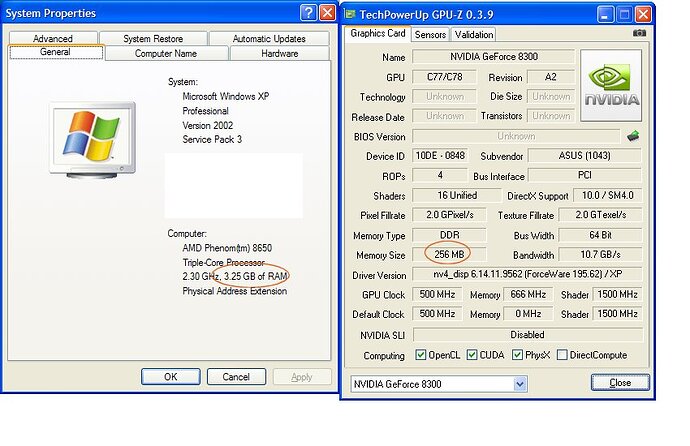The width and height of the screenshot is (690, 446).
Task: Toggle the CUDA checkbox
Action: (x=472, y=355)
